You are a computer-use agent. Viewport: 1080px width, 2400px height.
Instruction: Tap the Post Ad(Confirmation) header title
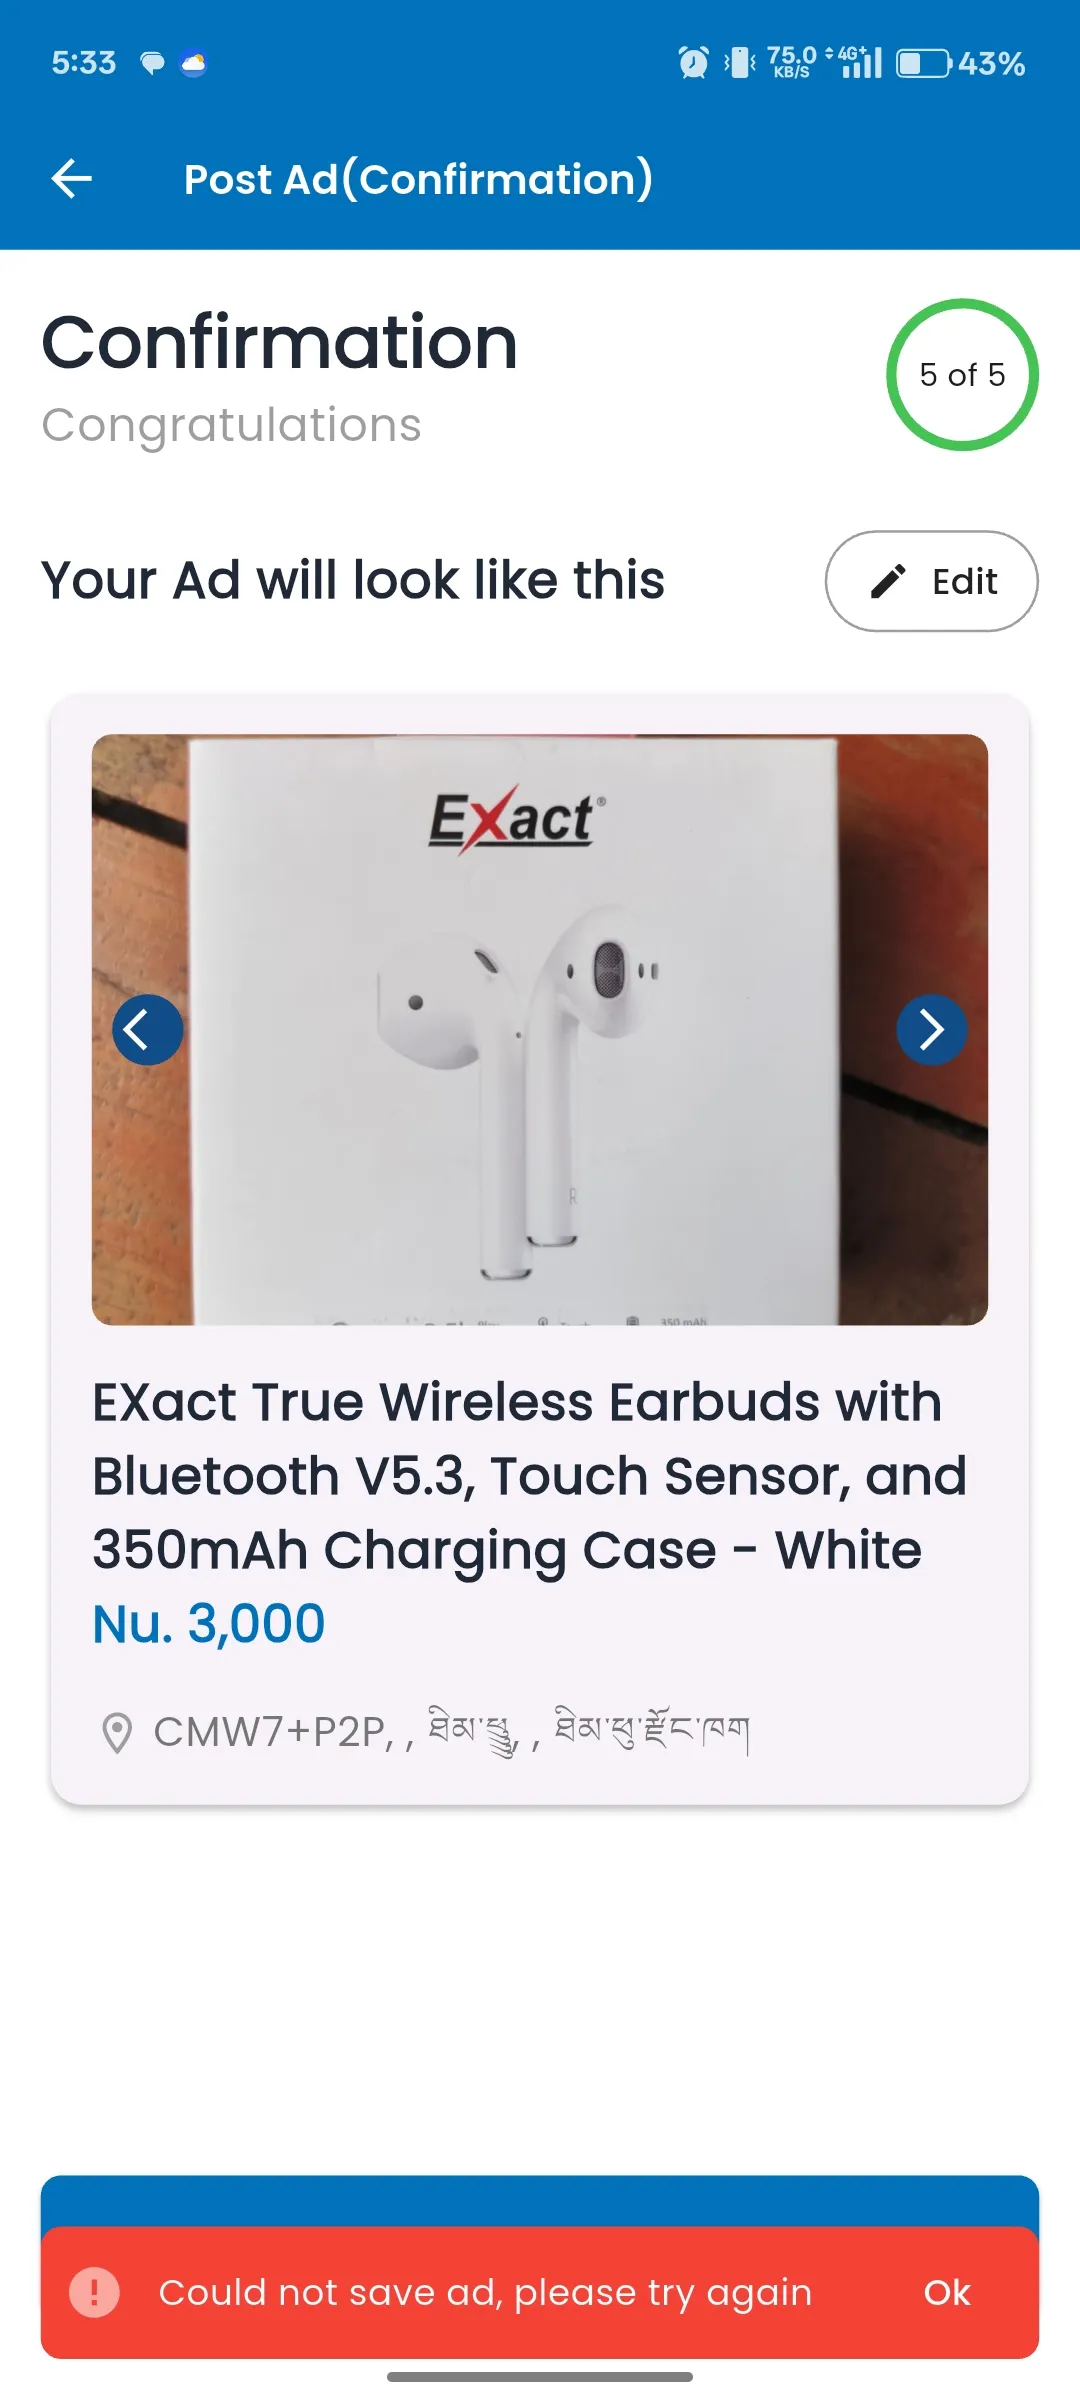418,180
